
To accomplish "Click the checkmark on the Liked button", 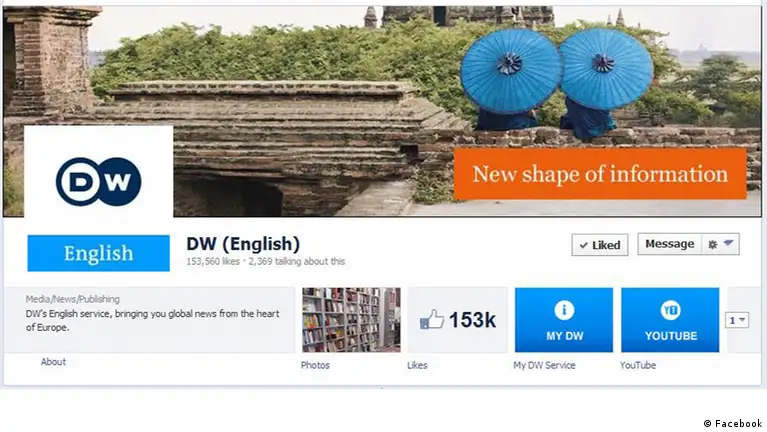I will coord(584,245).
